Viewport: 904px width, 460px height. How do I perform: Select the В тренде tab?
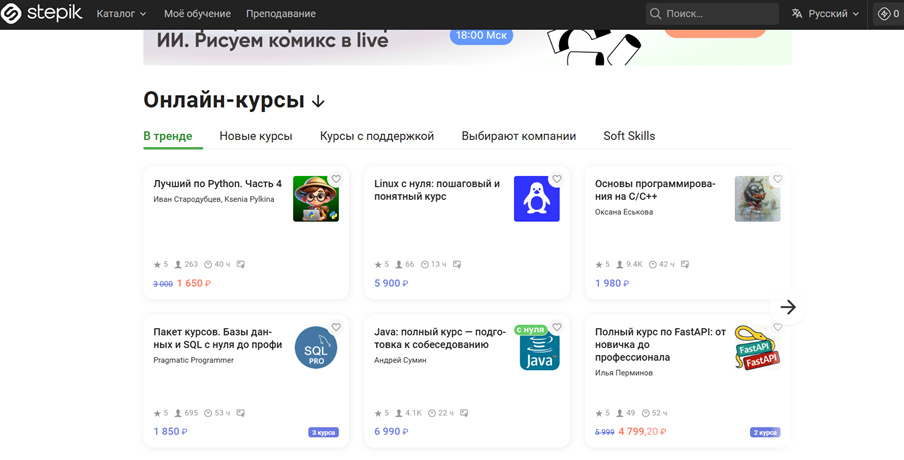[168, 137]
